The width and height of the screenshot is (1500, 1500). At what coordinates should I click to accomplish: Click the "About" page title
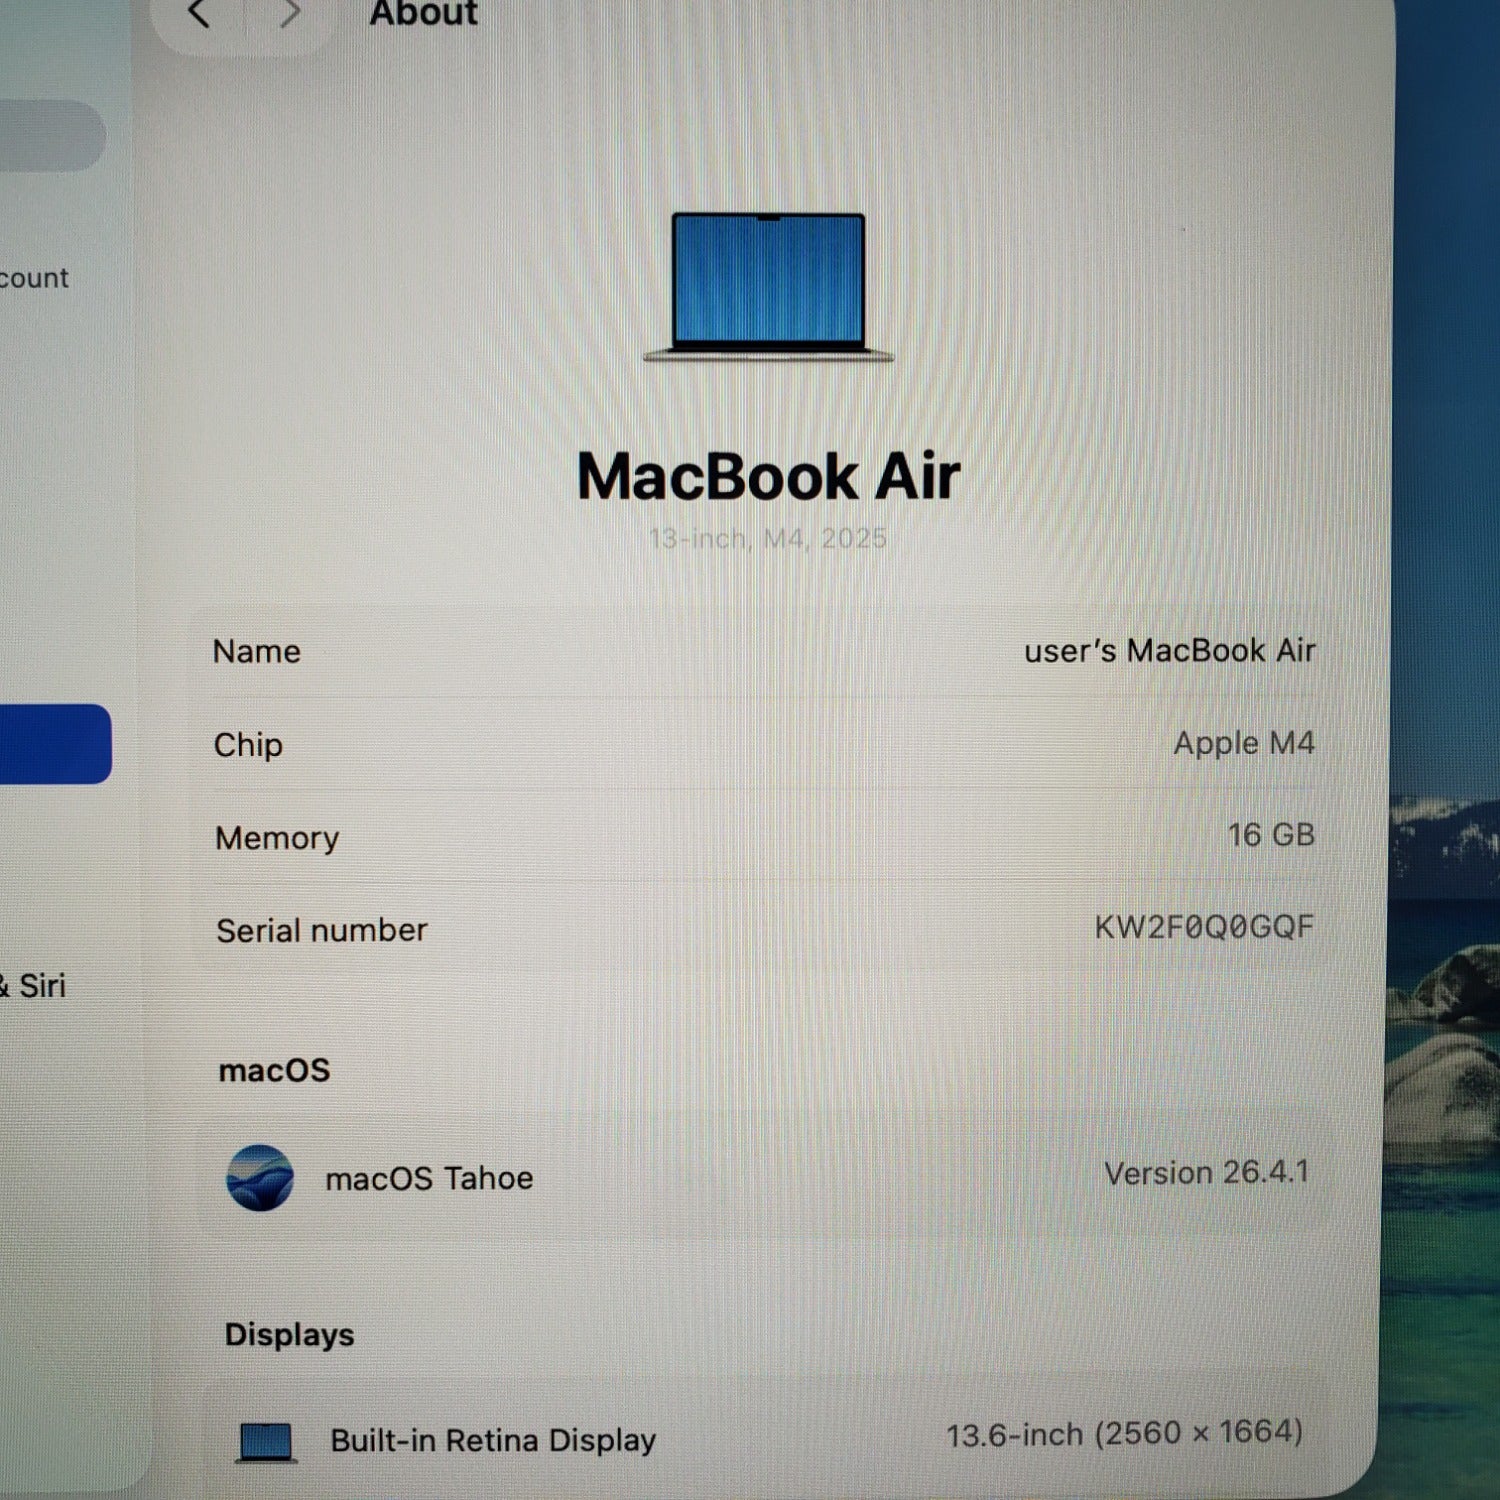pyautogui.click(x=423, y=13)
